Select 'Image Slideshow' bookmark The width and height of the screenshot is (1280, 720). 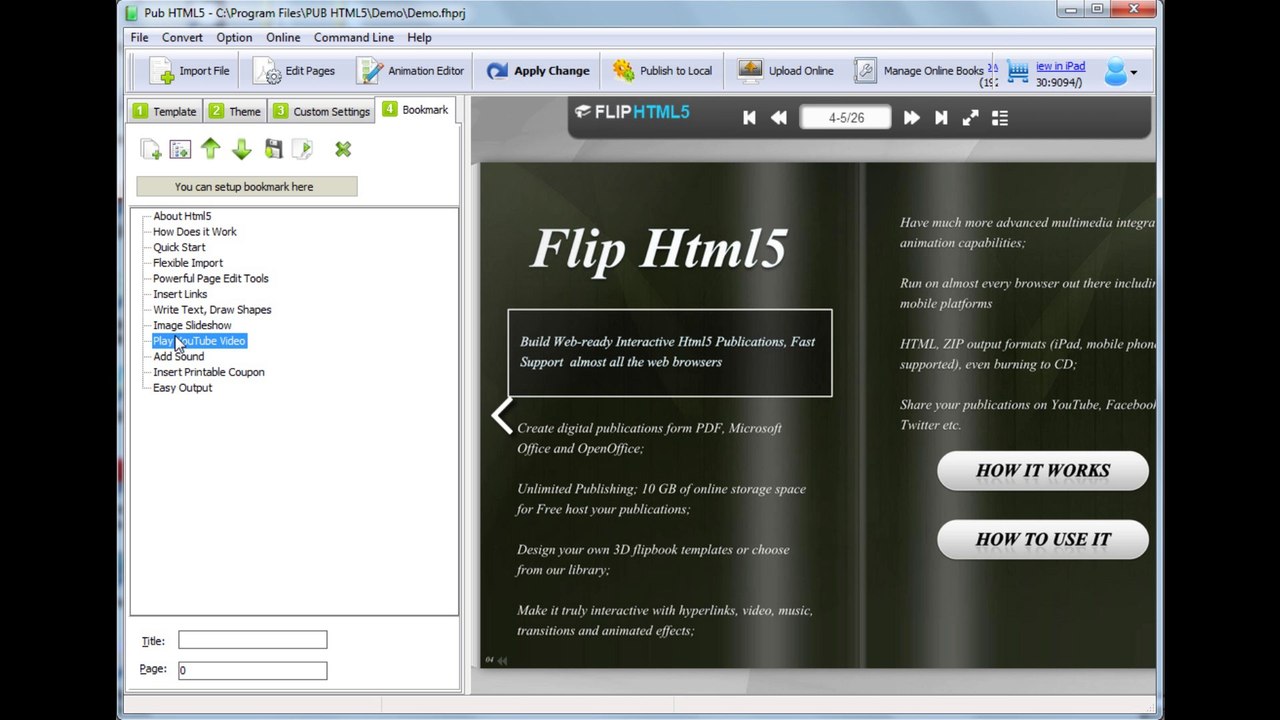click(192, 325)
